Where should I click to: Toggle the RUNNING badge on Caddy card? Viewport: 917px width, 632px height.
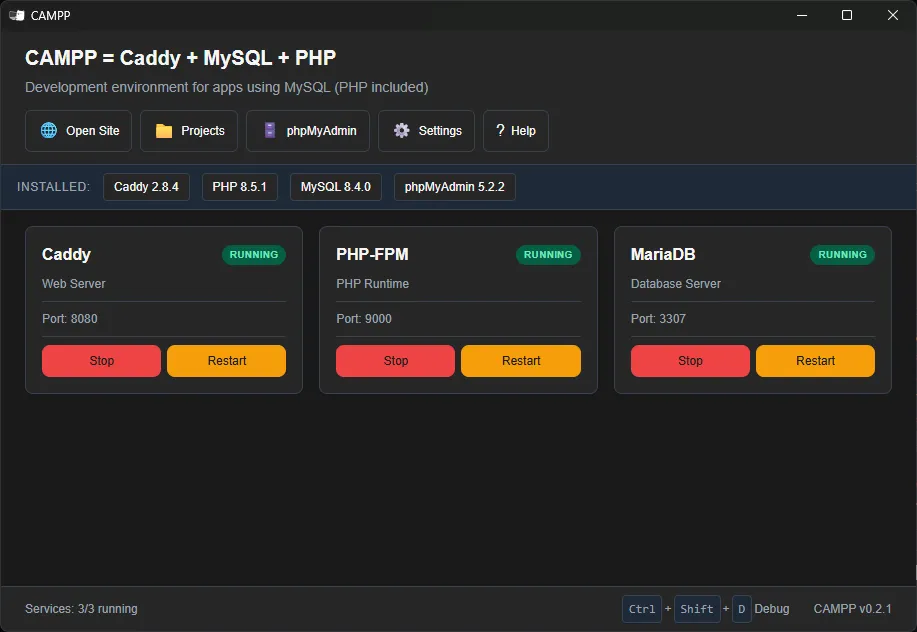coord(254,255)
